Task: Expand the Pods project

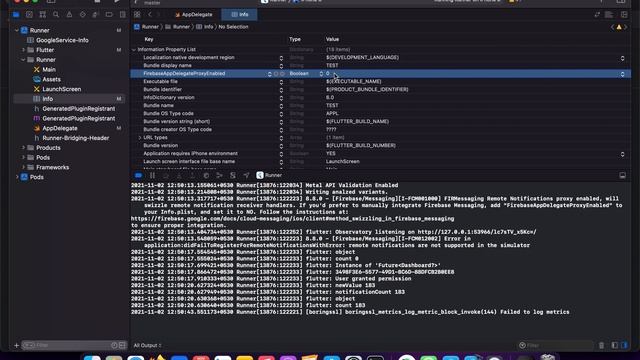Action: pyautogui.click(x=17, y=177)
